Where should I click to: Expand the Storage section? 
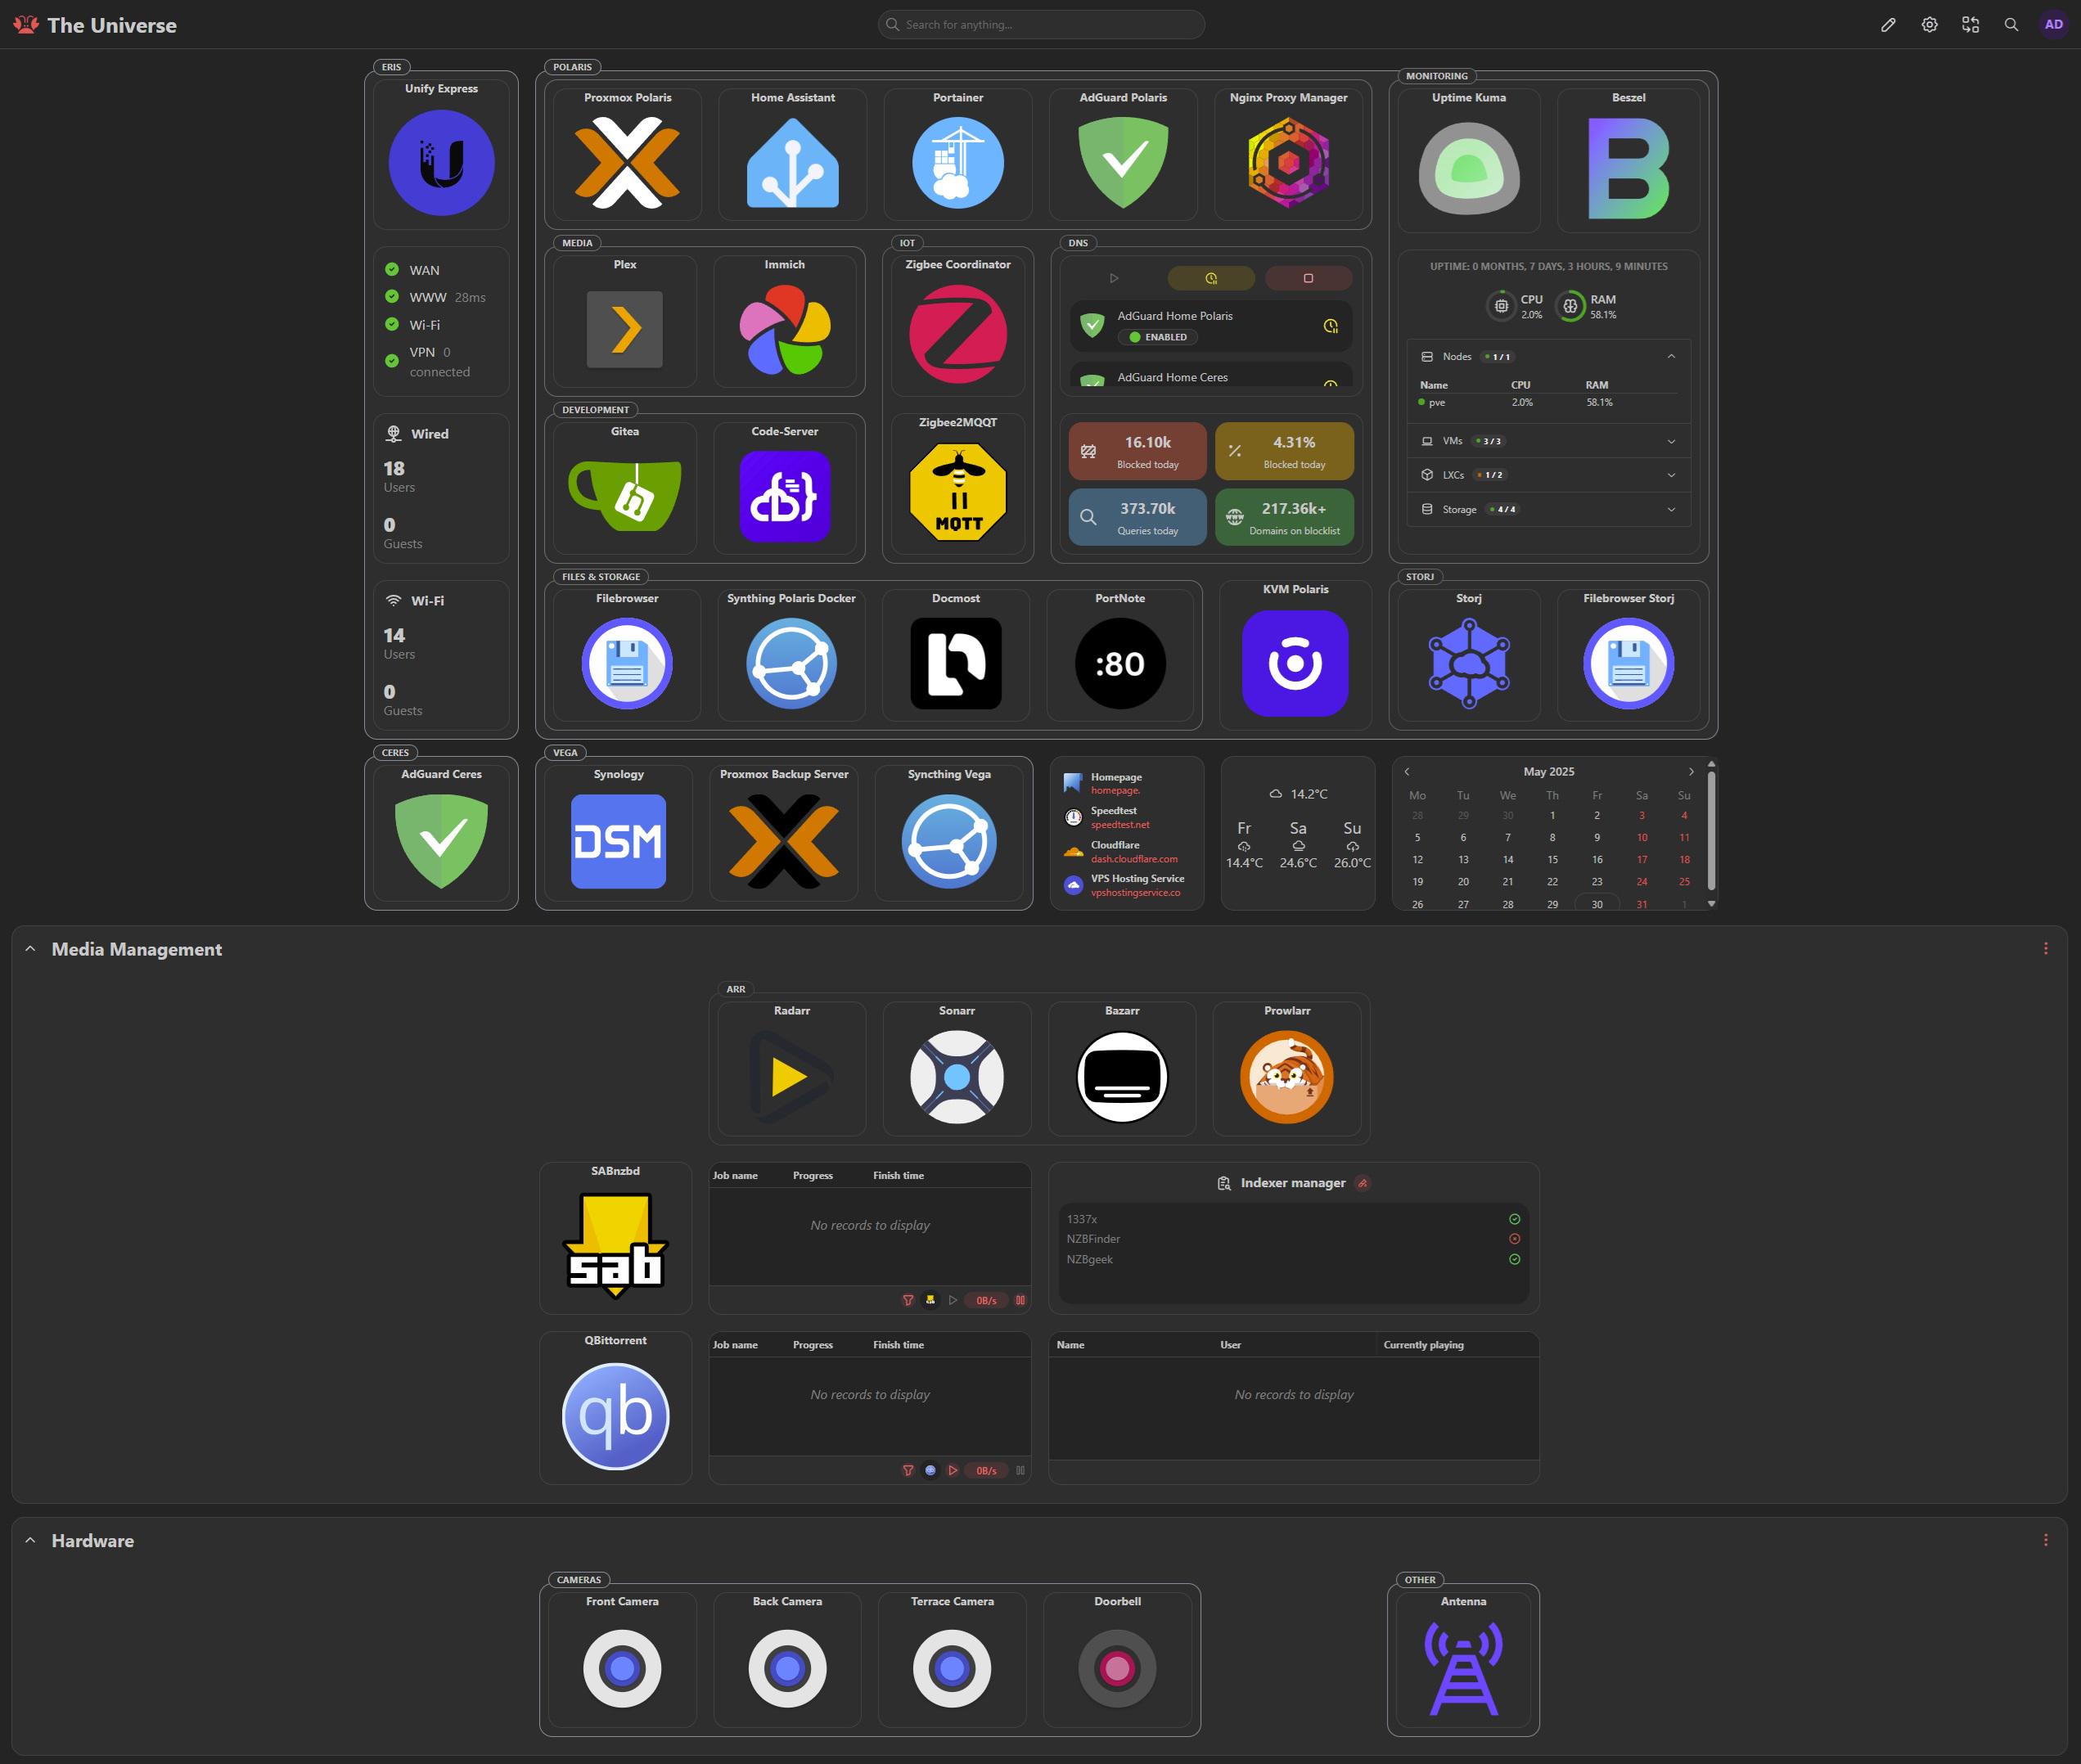(1548, 509)
